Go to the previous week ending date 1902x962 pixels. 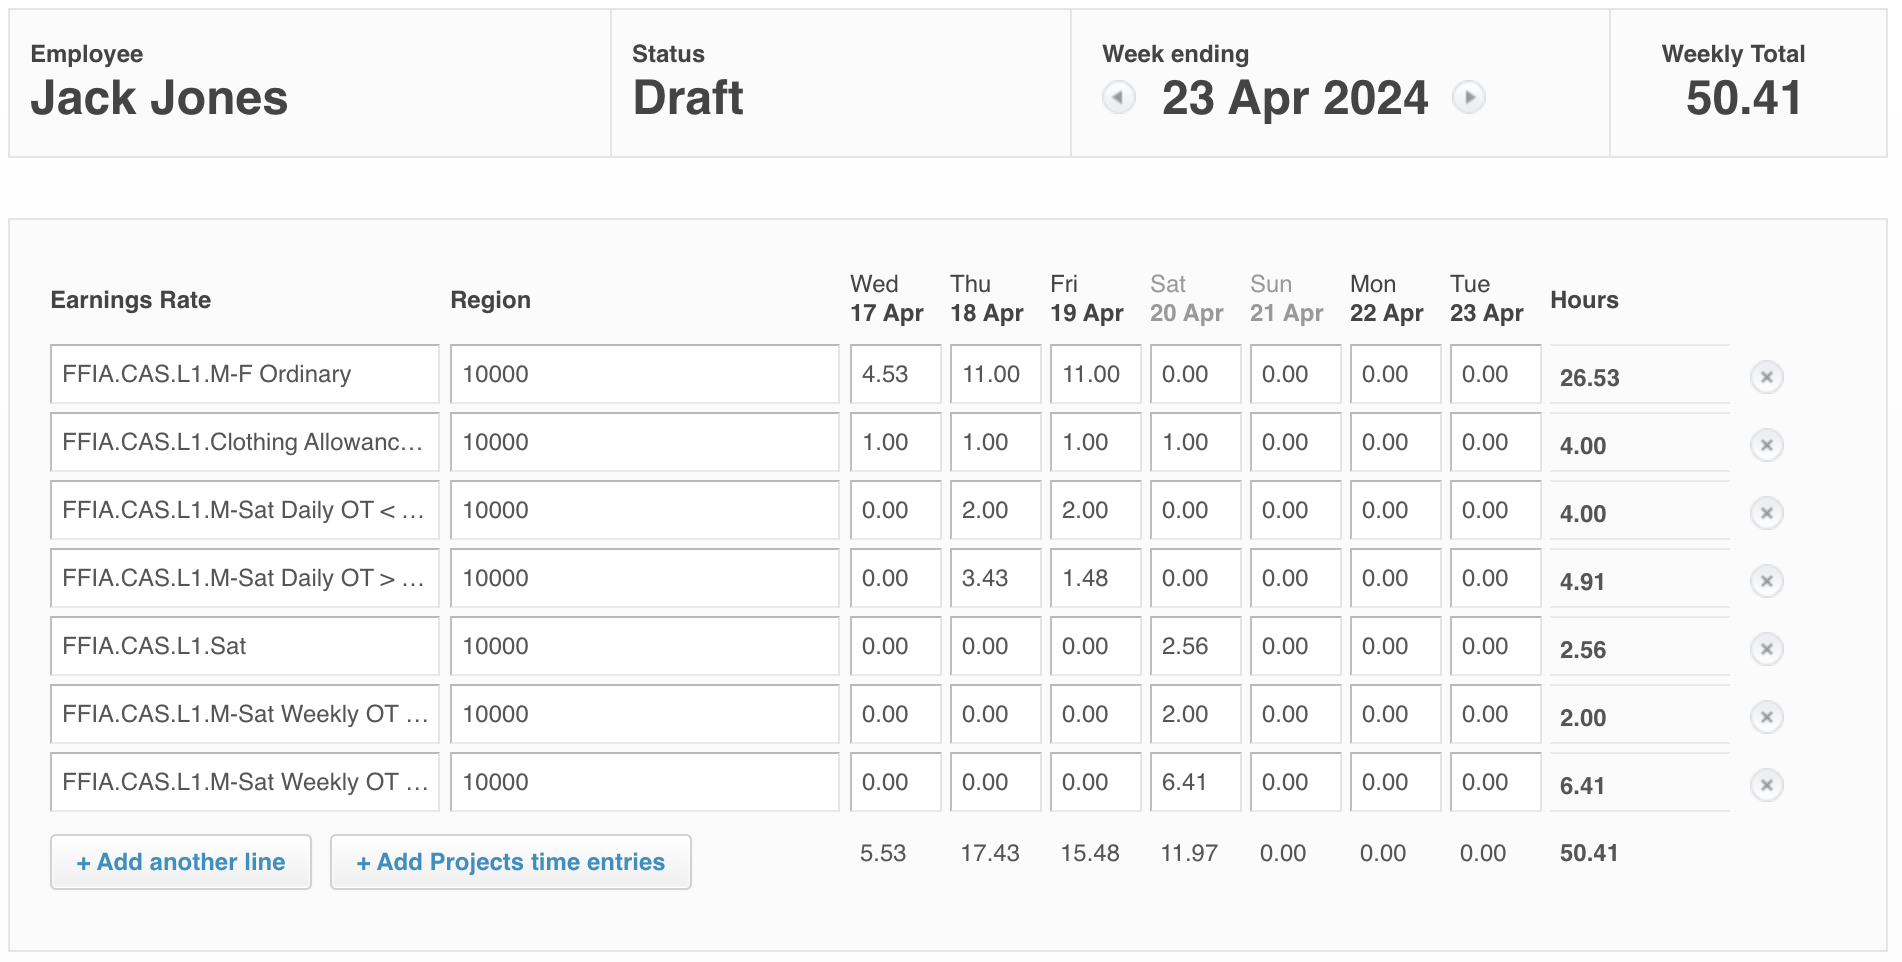click(x=1119, y=98)
